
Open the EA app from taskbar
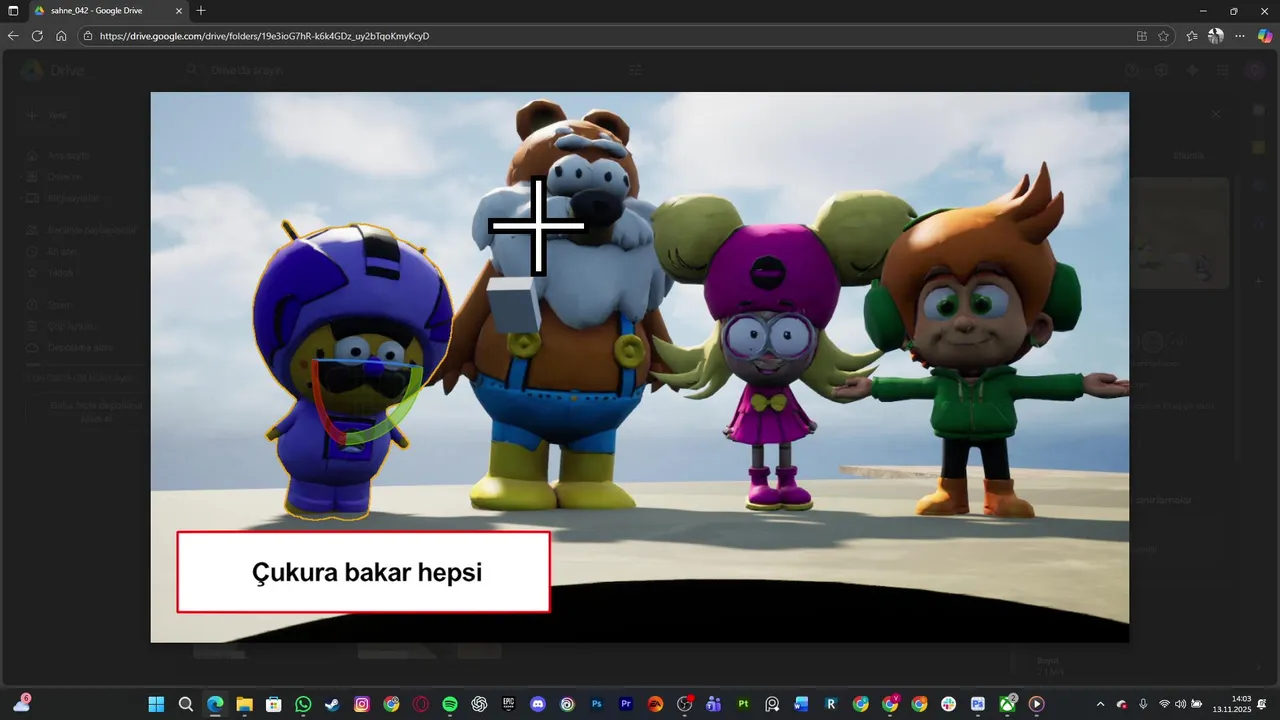(655, 704)
